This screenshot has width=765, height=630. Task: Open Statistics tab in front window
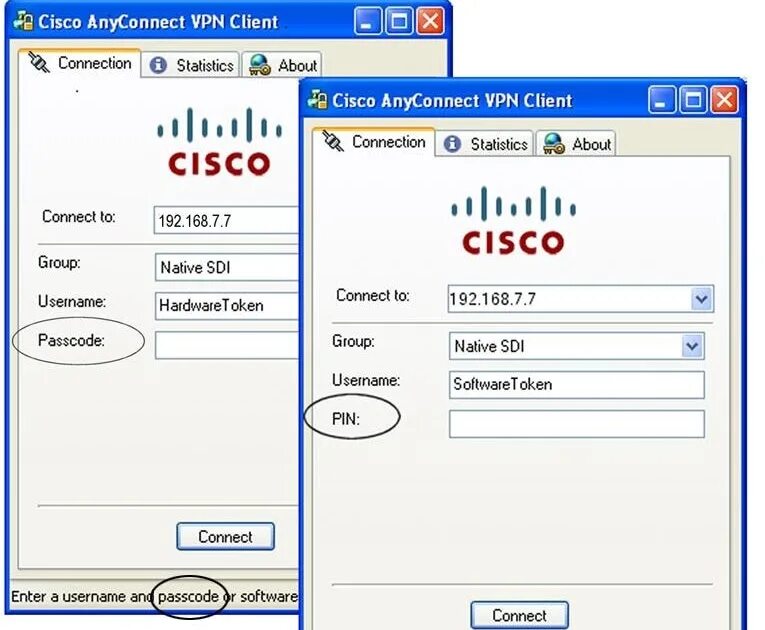click(x=484, y=144)
